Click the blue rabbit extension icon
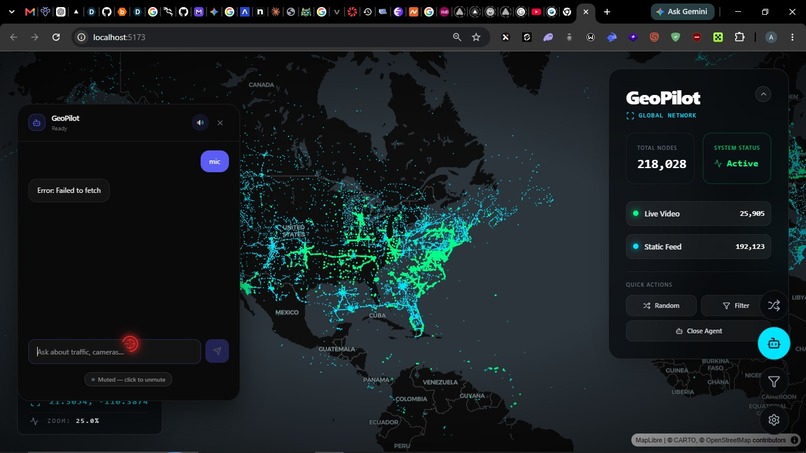The image size is (806, 453). [612, 37]
